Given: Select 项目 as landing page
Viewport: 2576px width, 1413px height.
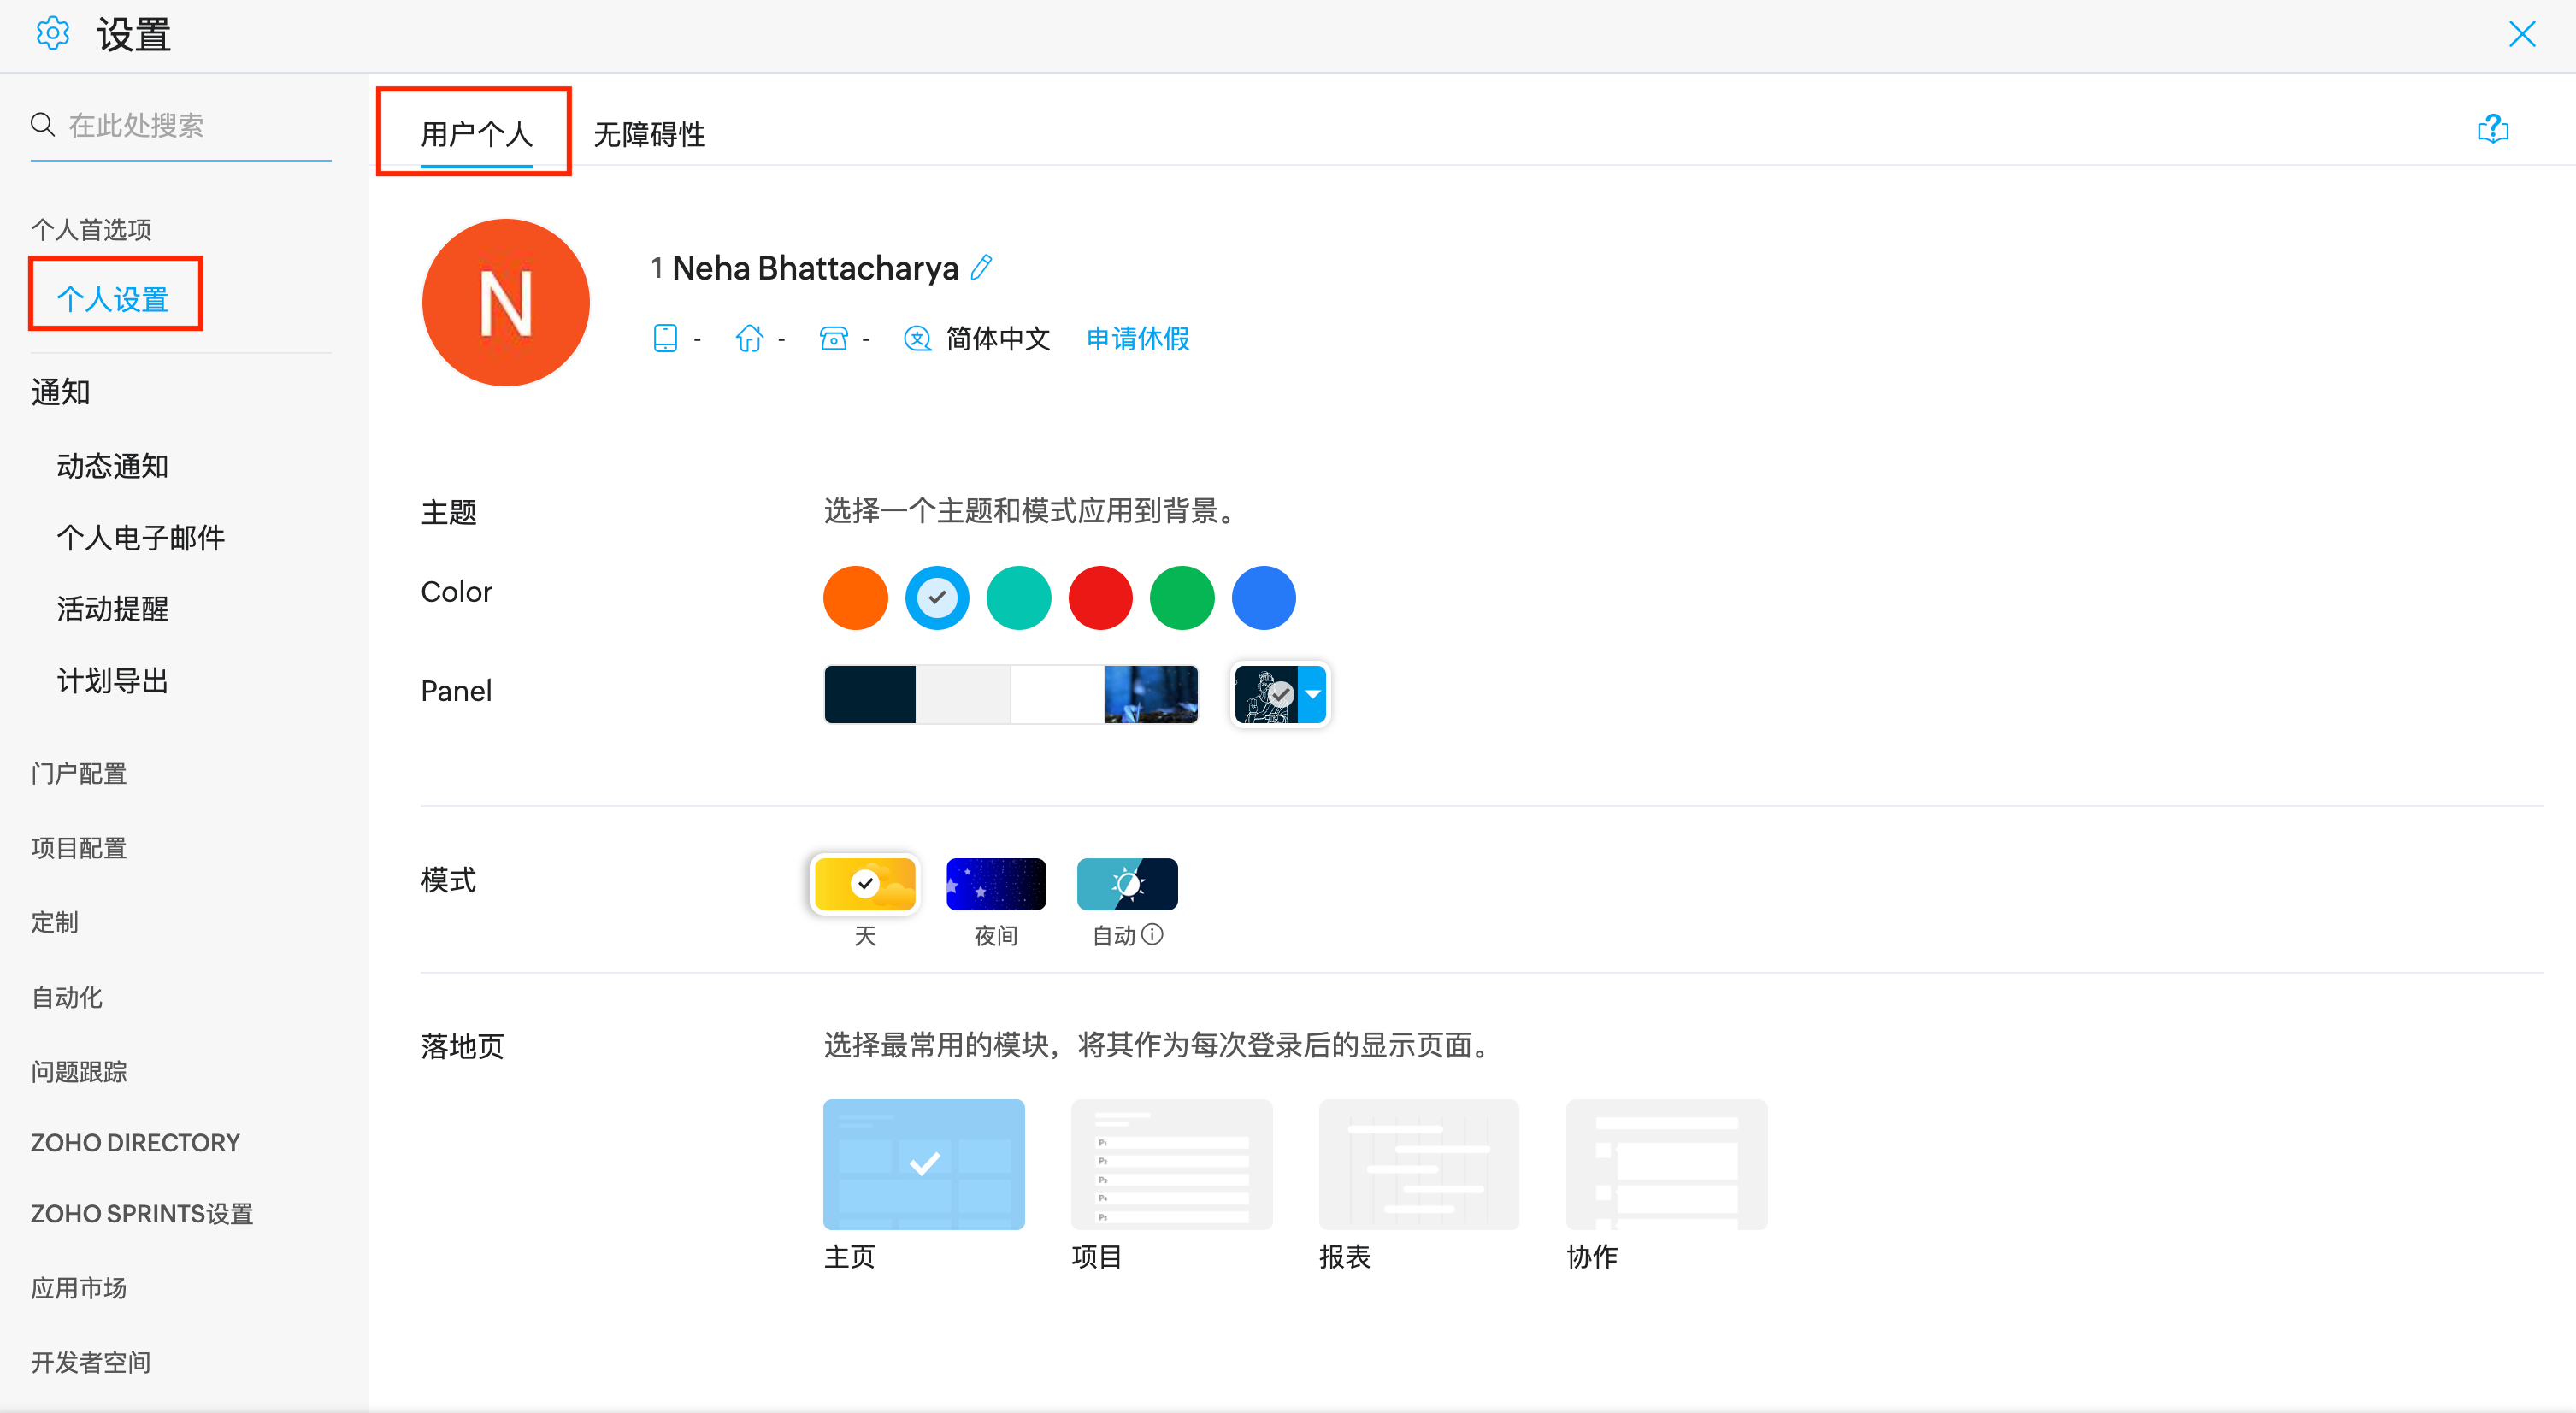Looking at the screenshot, I should click(x=1171, y=1165).
